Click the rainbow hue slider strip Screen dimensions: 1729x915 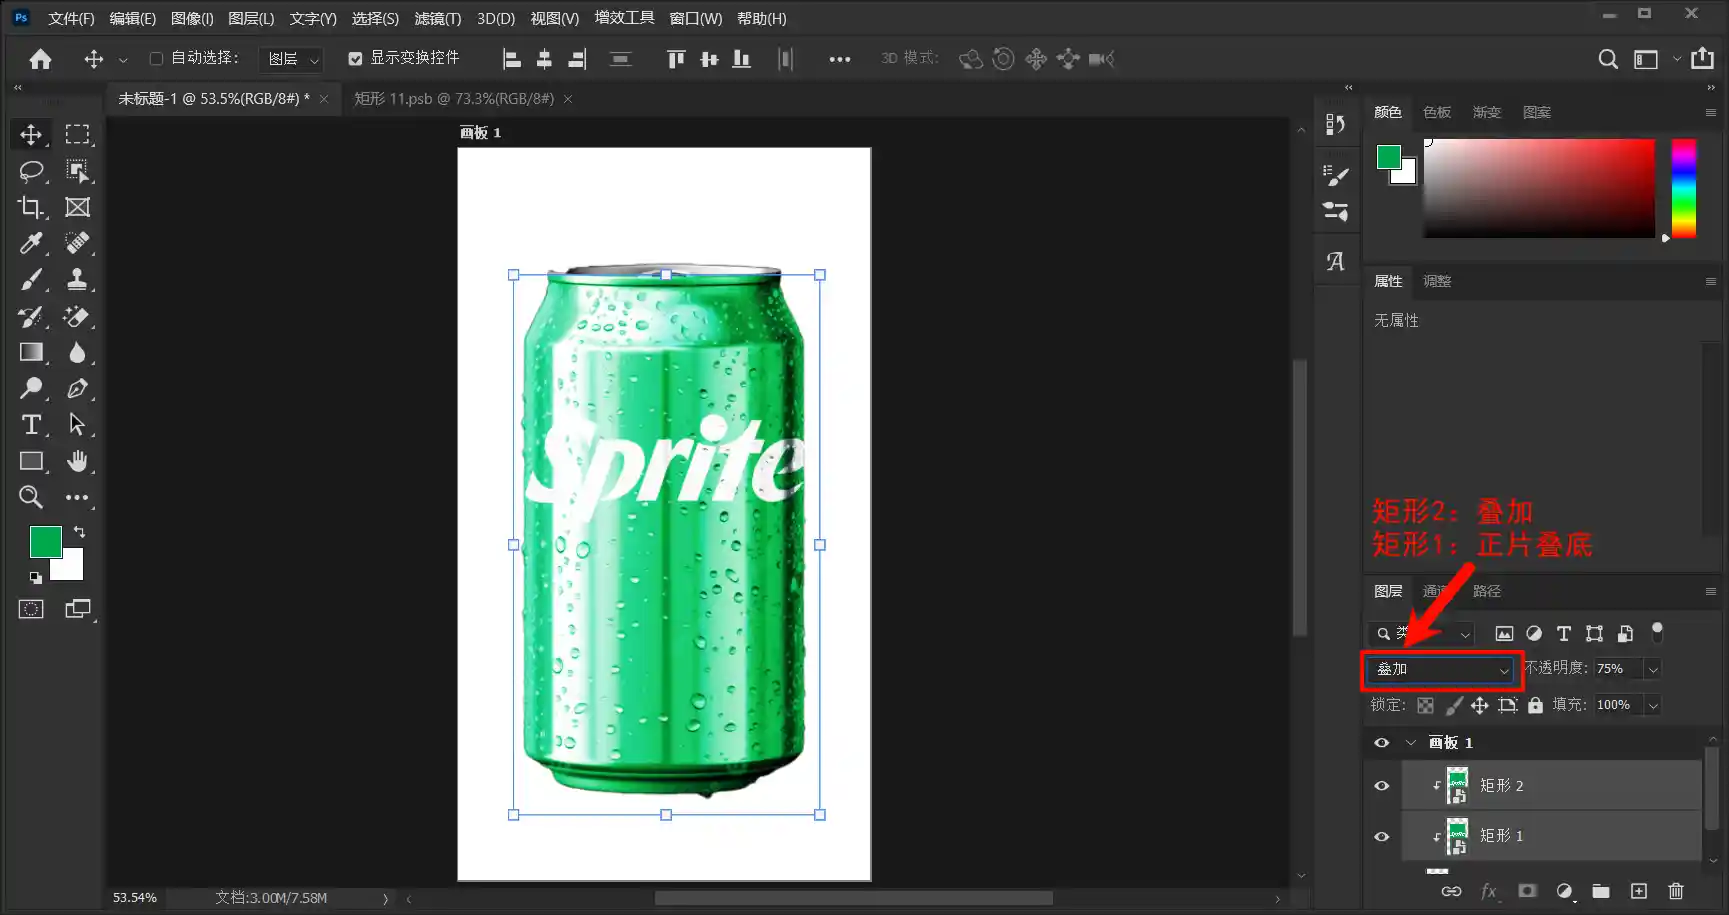click(x=1684, y=189)
